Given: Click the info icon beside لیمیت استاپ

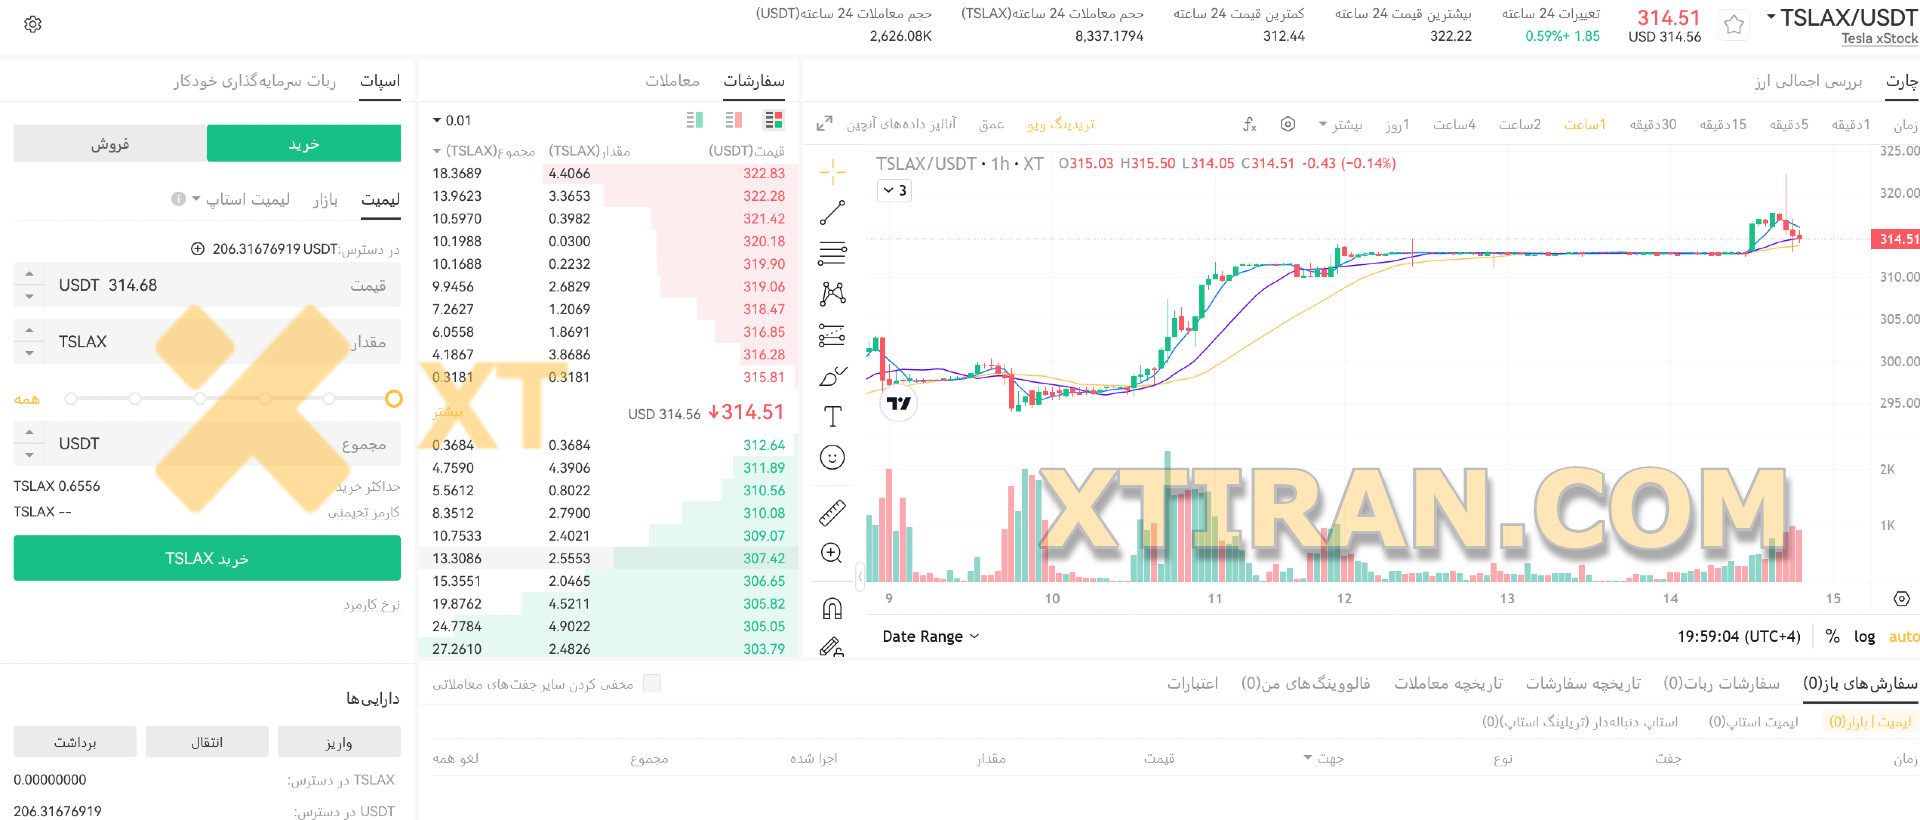Looking at the screenshot, I should [x=178, y=199].
